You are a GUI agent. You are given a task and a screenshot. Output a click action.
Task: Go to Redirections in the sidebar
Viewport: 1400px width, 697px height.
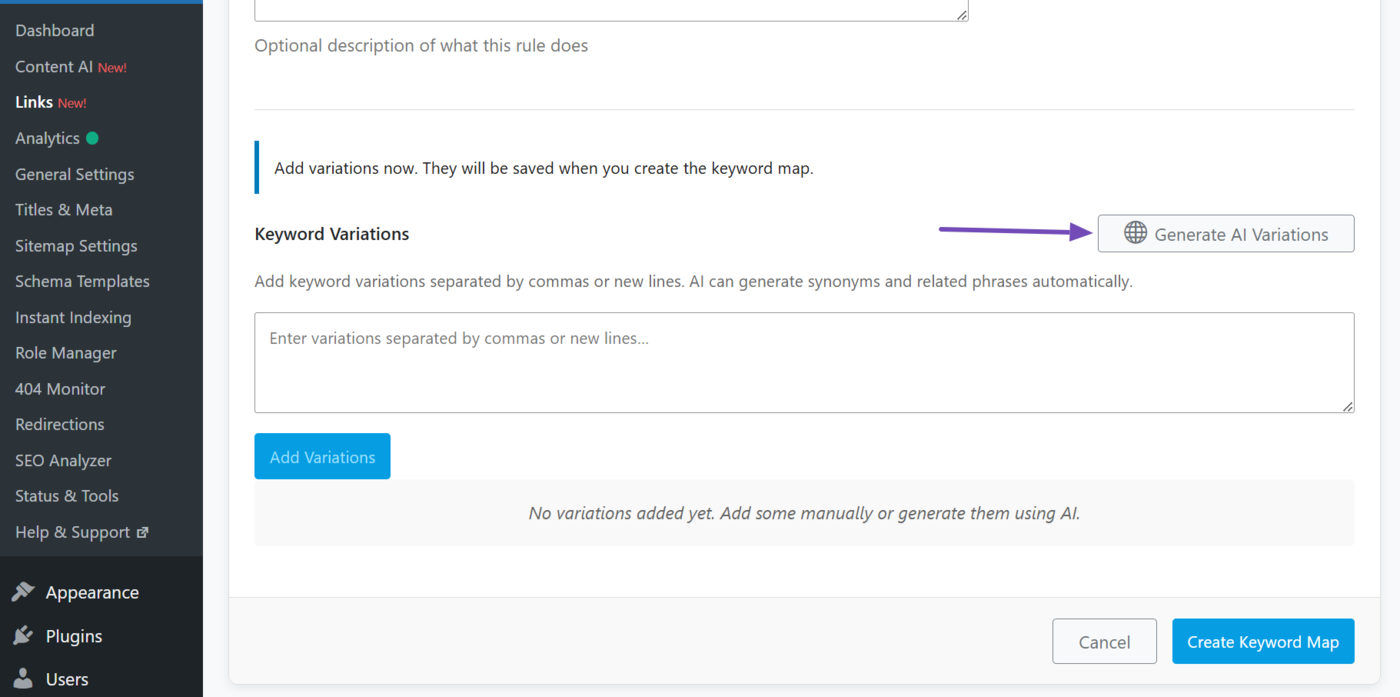pos(59,424)
